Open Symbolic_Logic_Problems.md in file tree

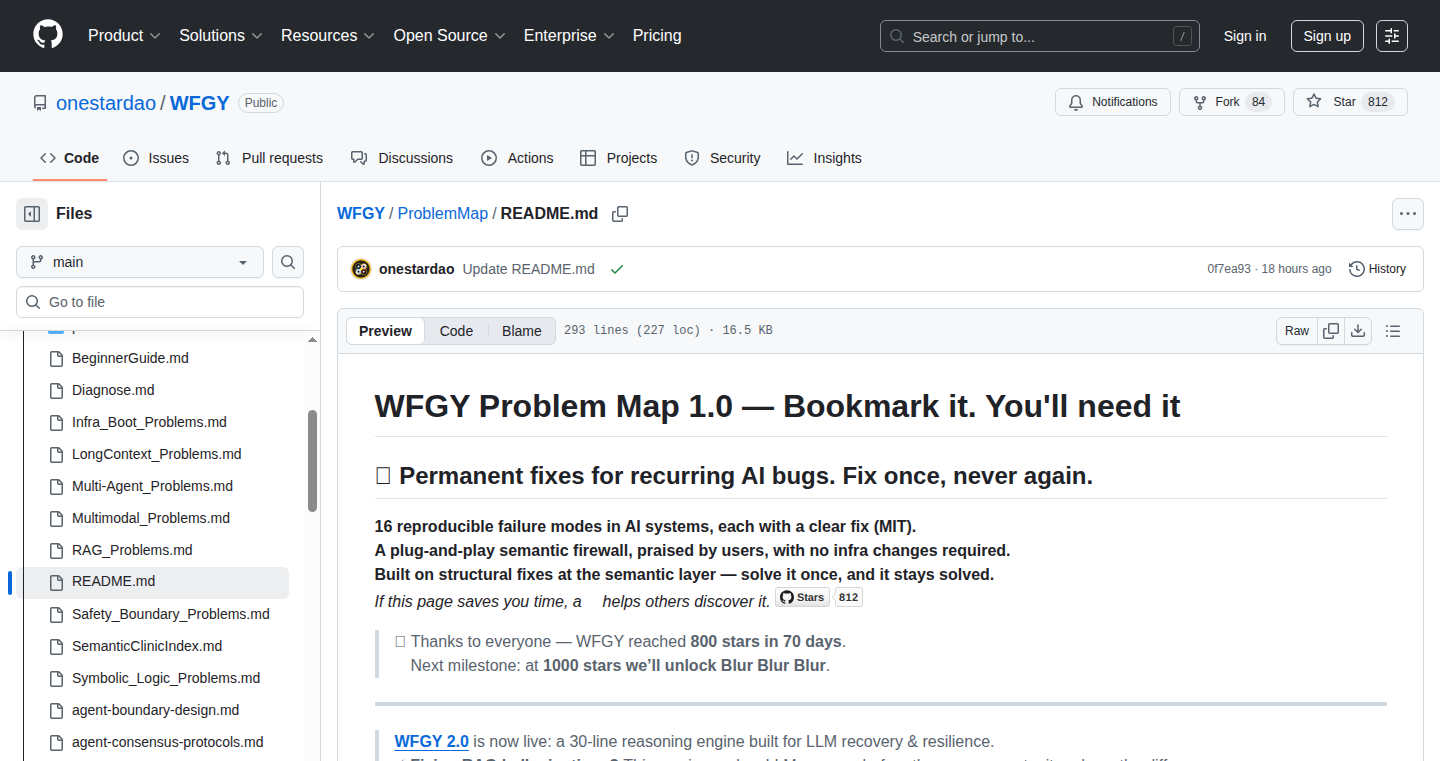coord(166,678)
